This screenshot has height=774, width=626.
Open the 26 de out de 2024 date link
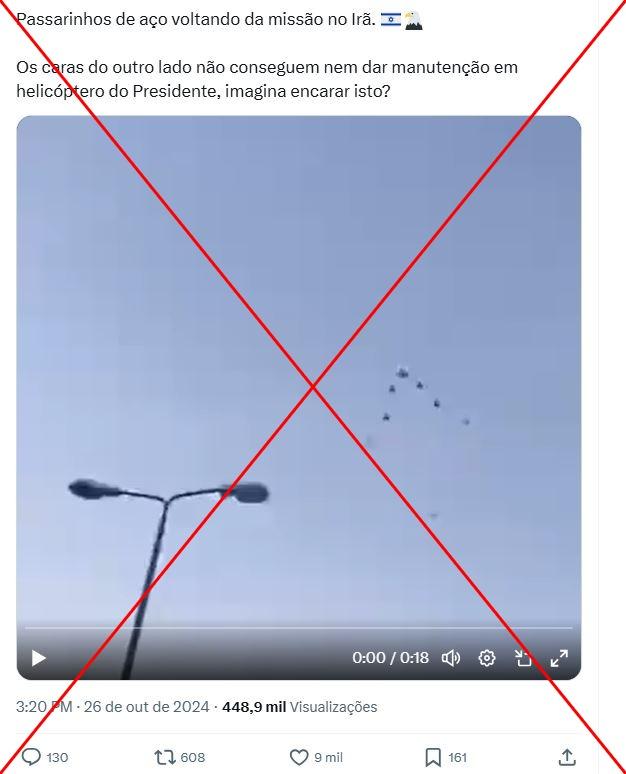pyautogui.click(x=147, y=707)
